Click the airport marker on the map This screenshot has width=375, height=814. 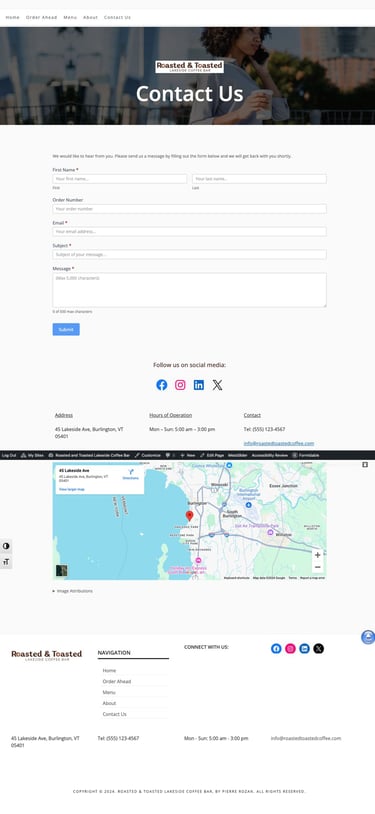pos(248,505)
